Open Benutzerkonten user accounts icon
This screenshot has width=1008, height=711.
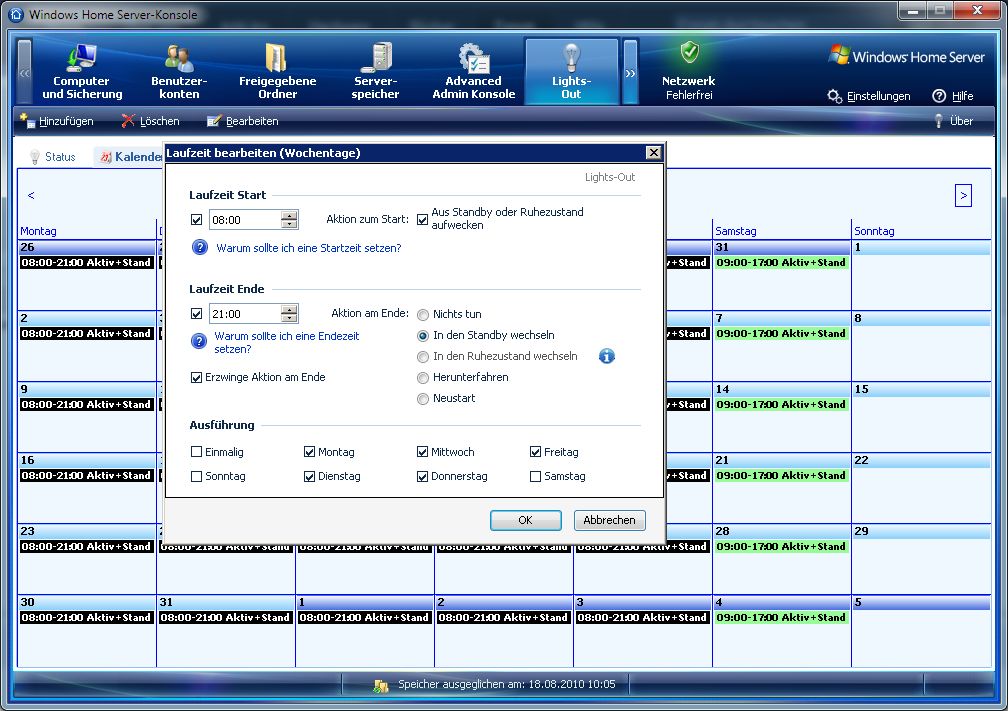[179, 72]
